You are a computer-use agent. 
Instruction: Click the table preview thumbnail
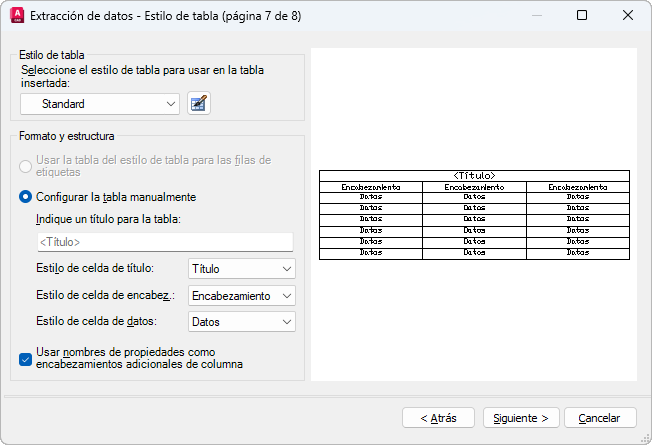click(x=474, y=215)
